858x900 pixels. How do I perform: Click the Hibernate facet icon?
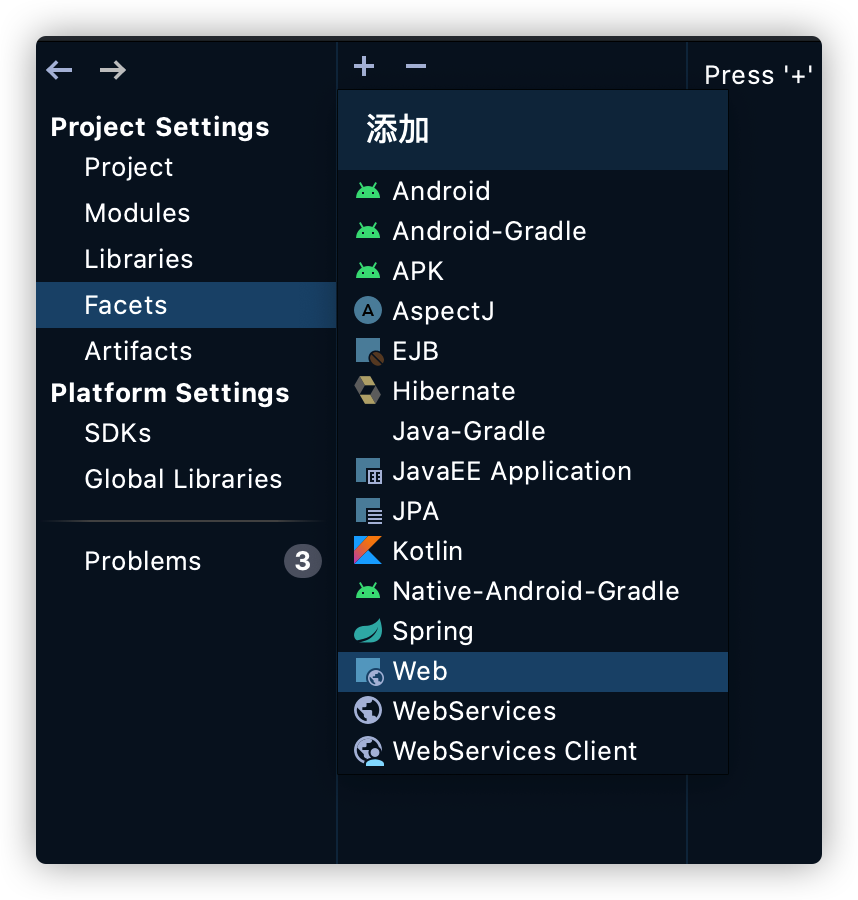pyautogui.click(x=368, y=391)
